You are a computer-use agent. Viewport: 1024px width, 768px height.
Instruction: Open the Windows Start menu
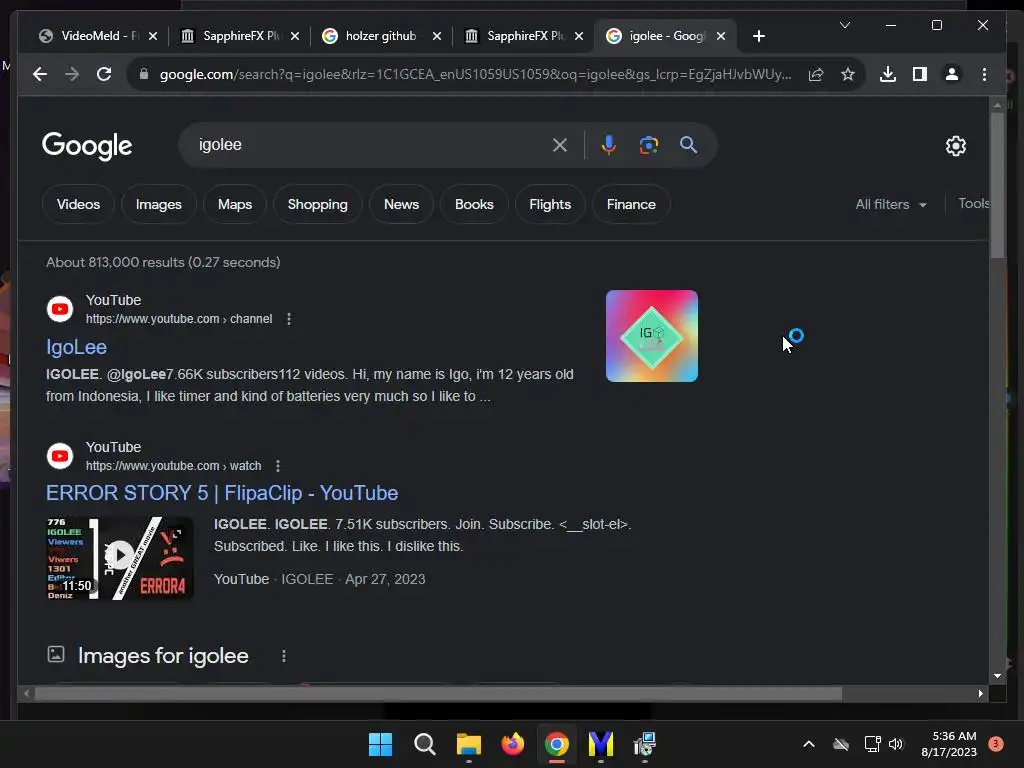pyautogui.click(x=380, y=744)
